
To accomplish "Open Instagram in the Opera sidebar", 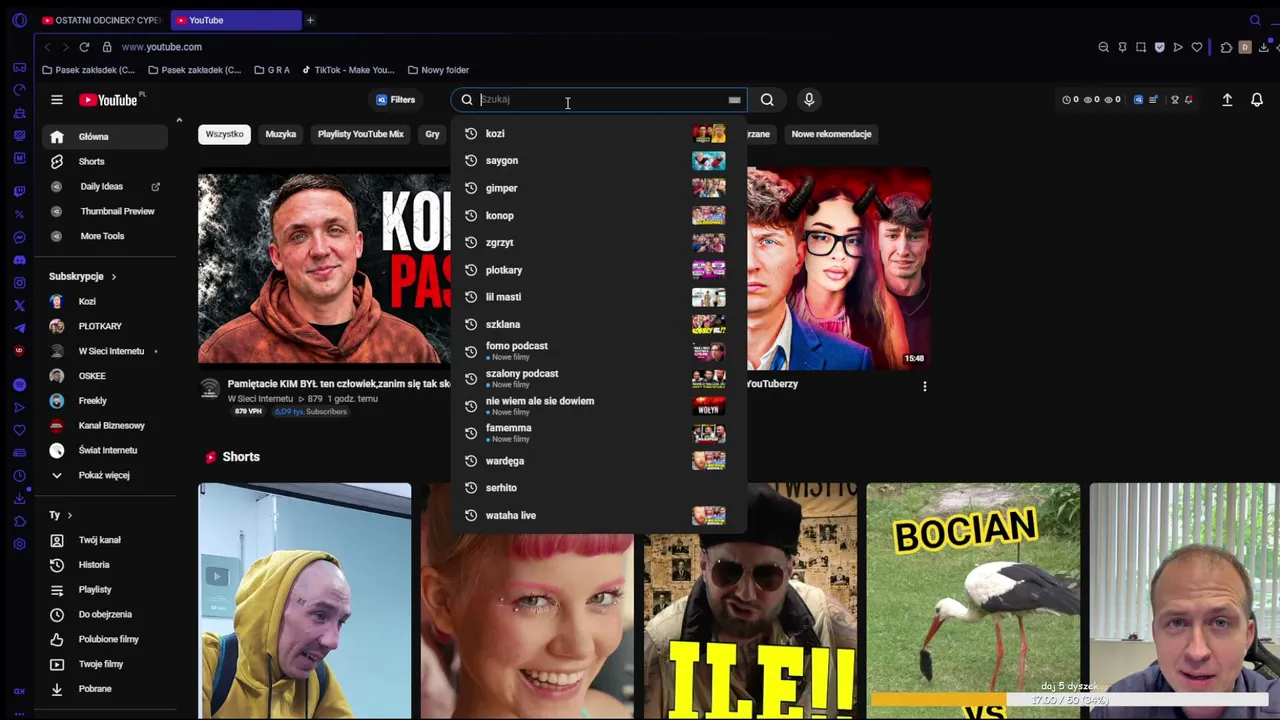I will [19, 283].
